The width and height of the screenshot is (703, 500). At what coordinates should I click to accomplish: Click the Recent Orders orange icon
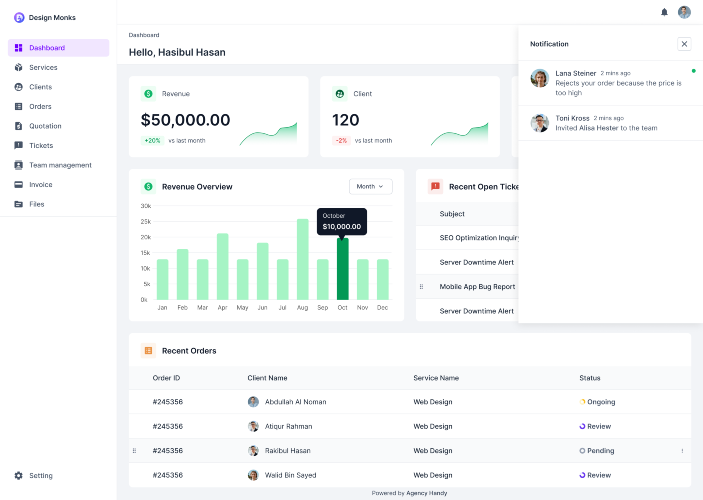pos(148,351)
